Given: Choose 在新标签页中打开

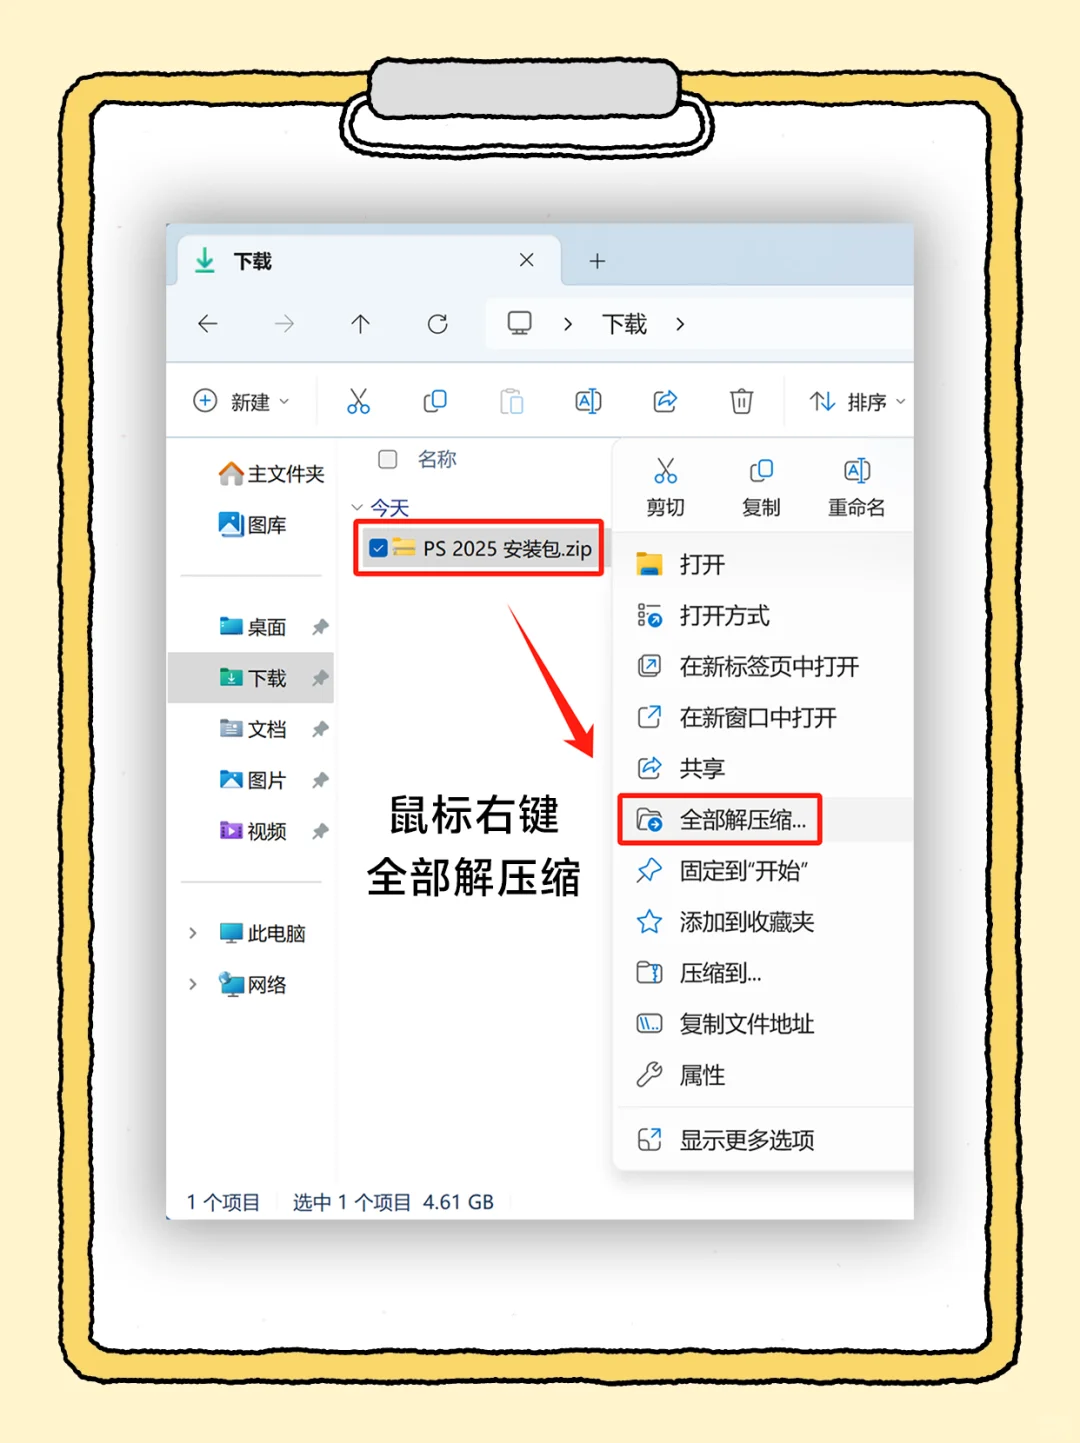Looking at the screenshot, I should click(764, 666).
